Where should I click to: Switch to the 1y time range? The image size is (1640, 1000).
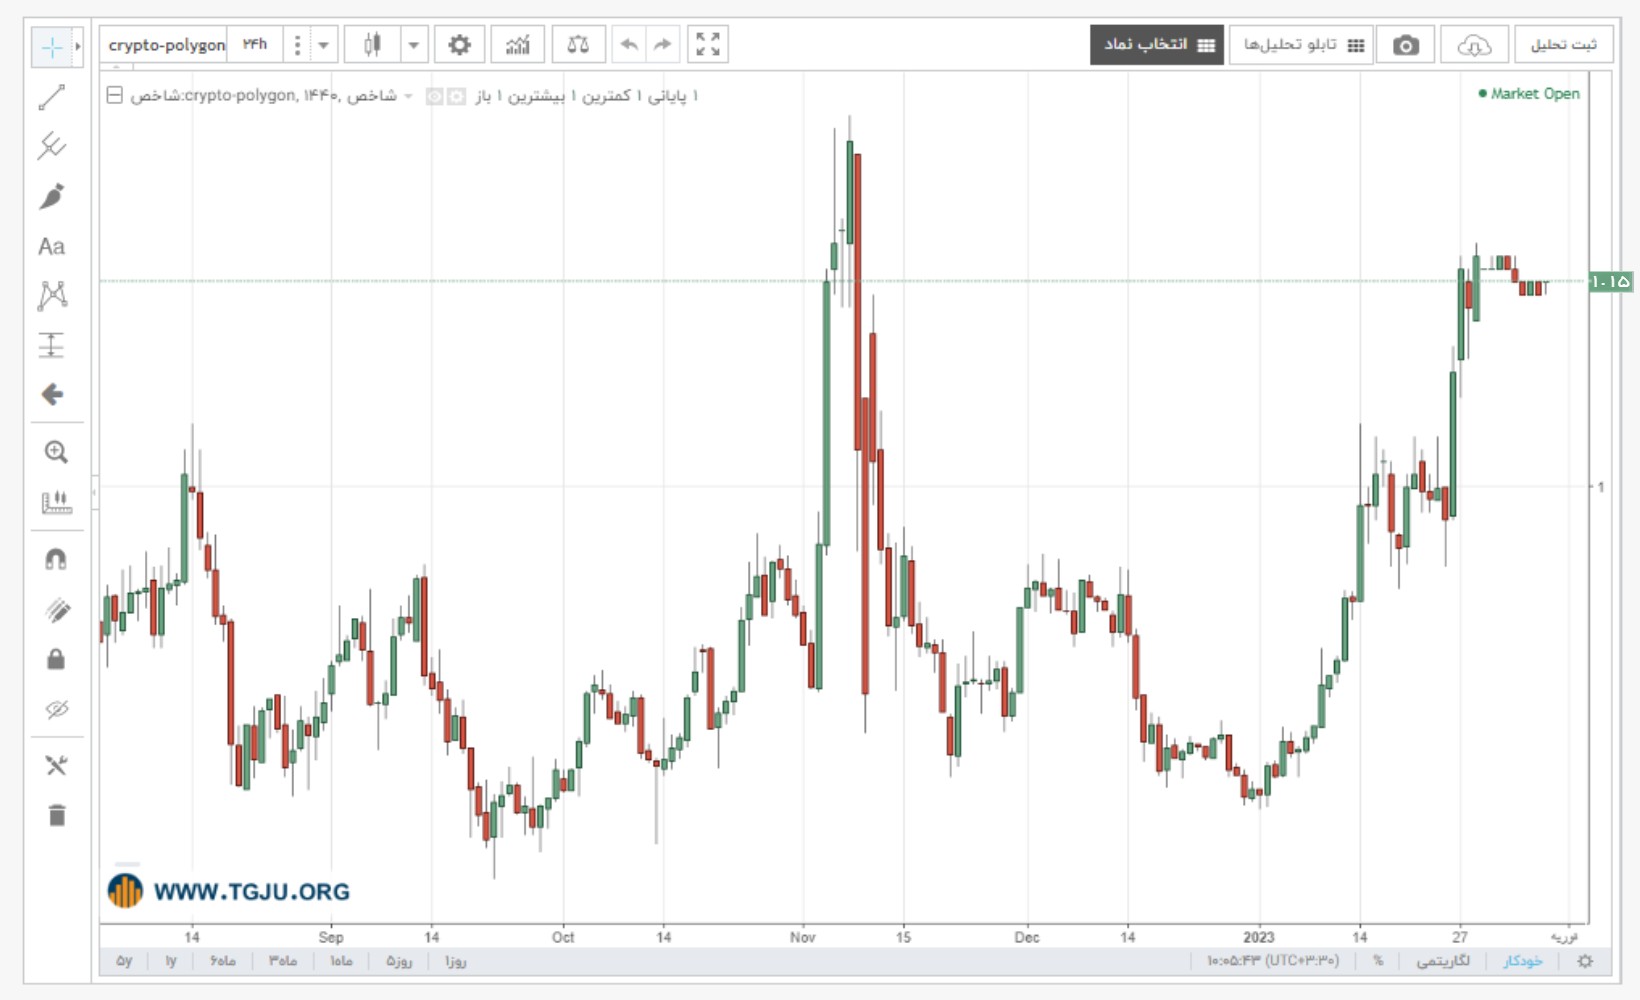click(x=171, y=961)
